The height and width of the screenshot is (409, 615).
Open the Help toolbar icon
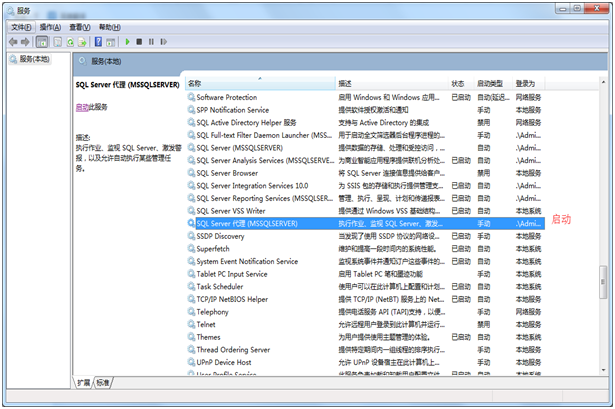click(x=98, y=42)
